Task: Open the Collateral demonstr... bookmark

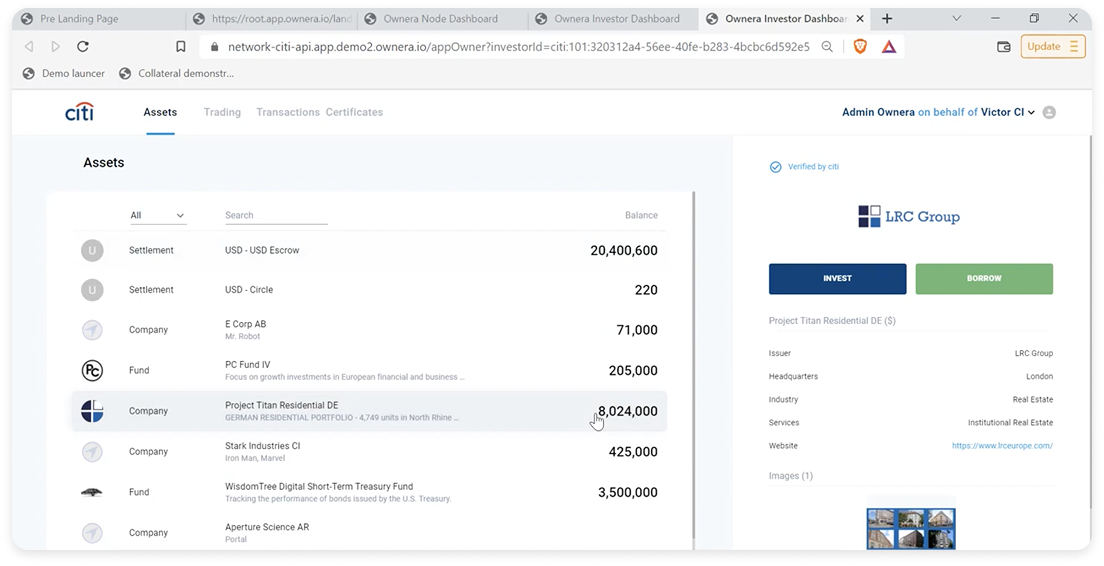Action: point(177,73)
